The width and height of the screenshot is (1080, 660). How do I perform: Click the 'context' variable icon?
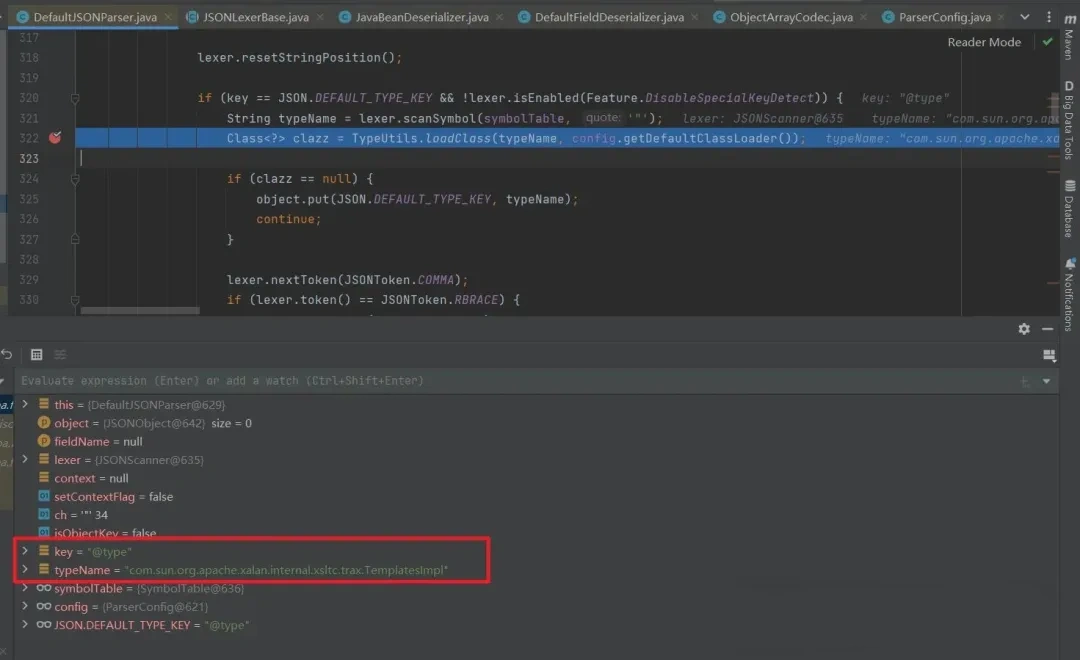(44, 477)
